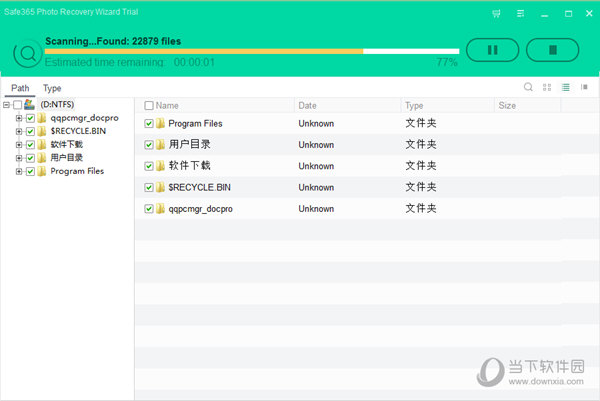Select 软件下载 name in file list
Viewport: 600px width, 401px height.
tap(189, 166)
